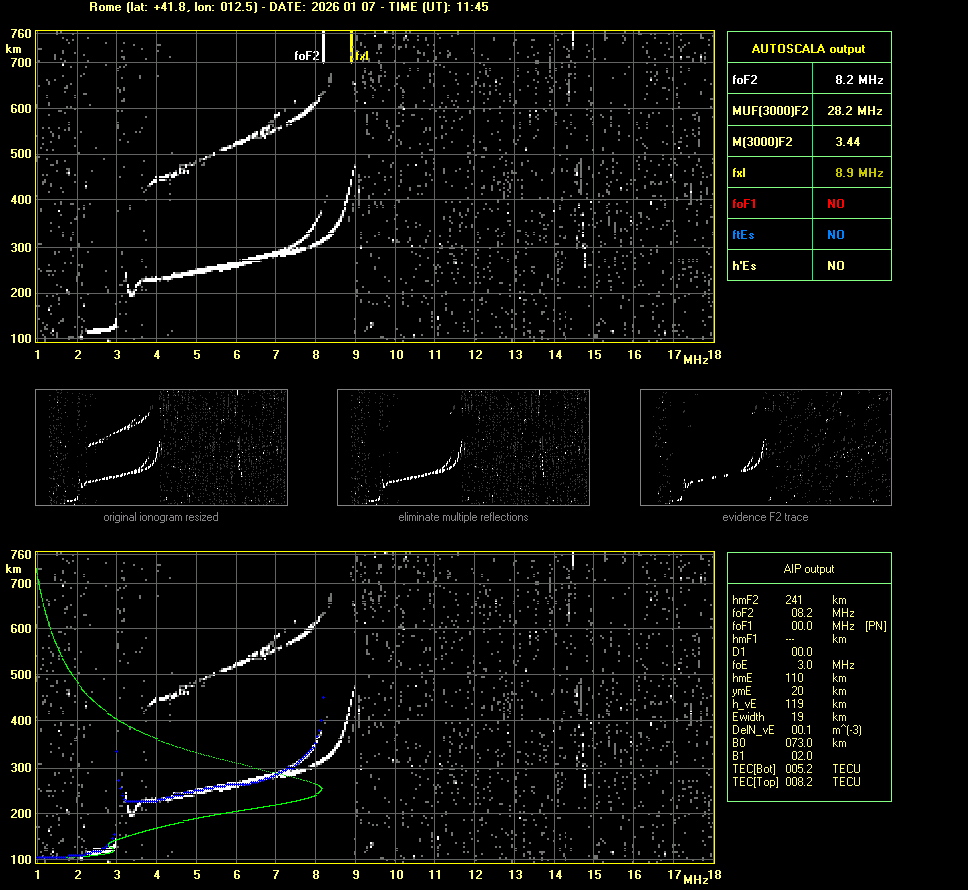Click the AIP output panel header
Screen dimensions: 968x890
click(808, 569)
